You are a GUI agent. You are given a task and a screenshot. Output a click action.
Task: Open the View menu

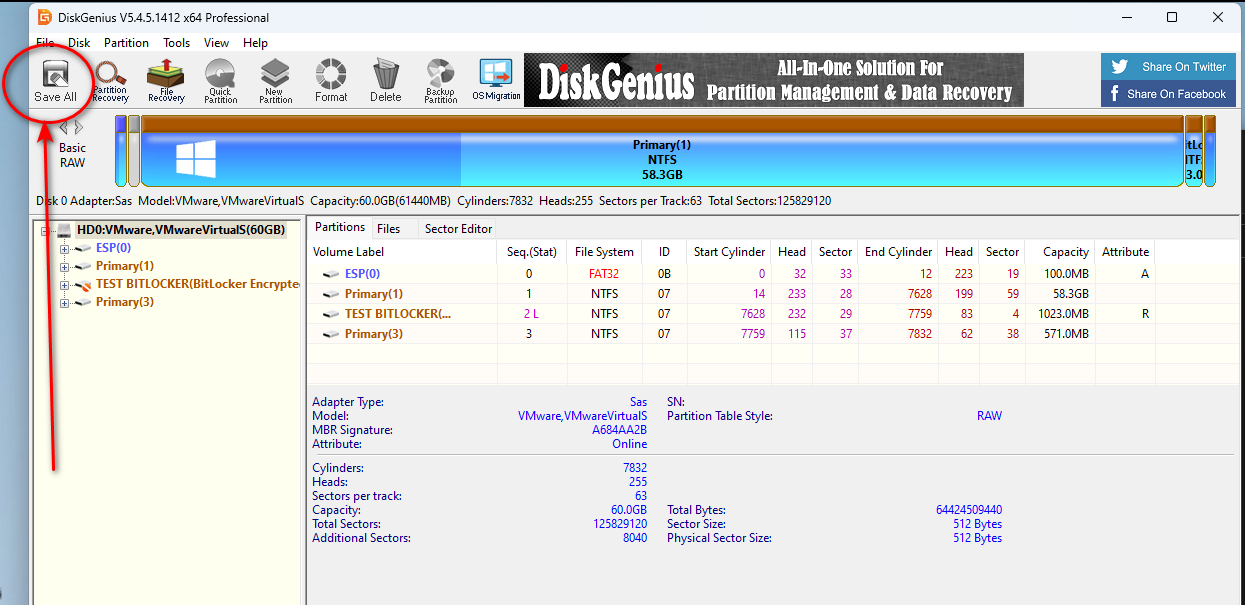pyautogui.click(x=216, y=43)
